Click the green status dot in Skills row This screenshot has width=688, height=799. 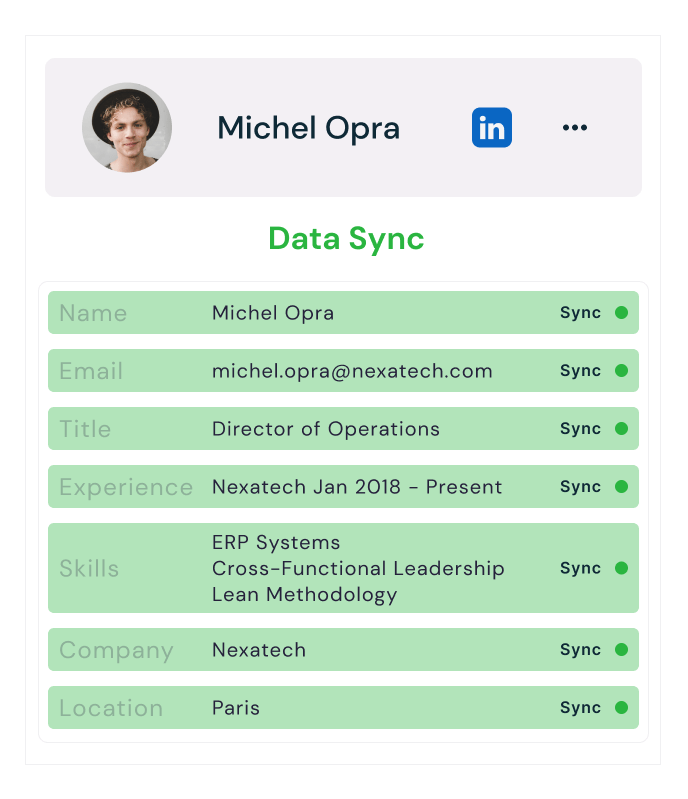[621, 568]
